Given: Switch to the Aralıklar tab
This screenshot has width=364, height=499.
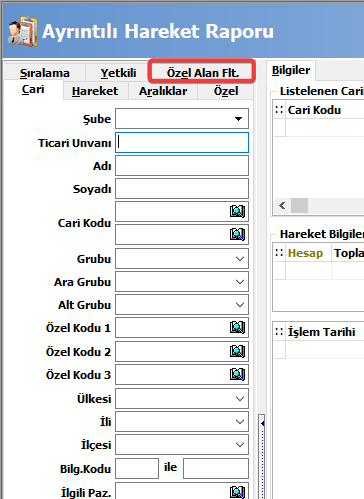Looking at the screenshot, I should 163,91.
